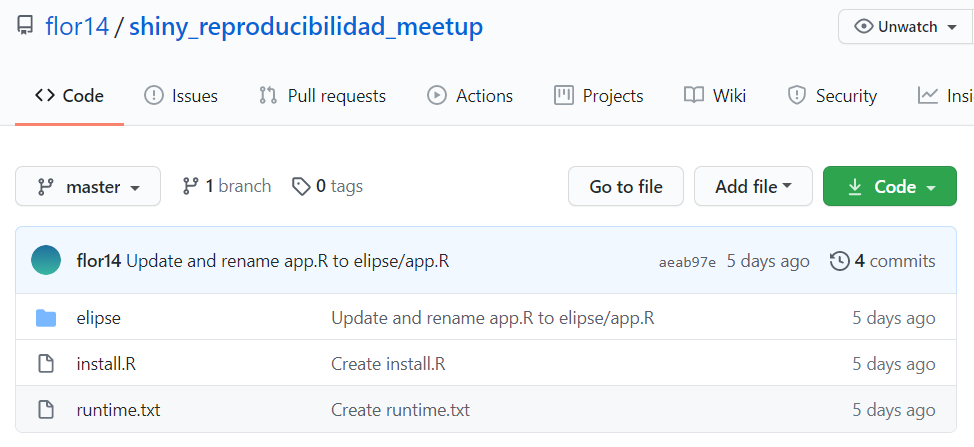Switch to the Code tab
The width and height of the screenshot is (974, 447).
[70, 96]
